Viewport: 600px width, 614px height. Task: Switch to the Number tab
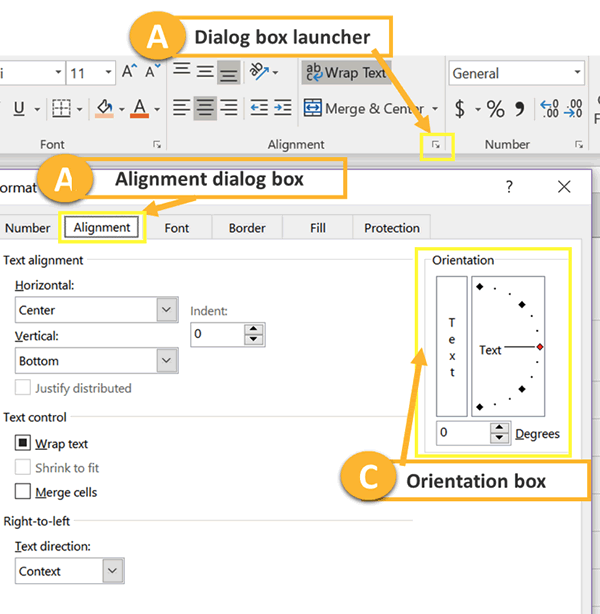(x=27, y=228)
